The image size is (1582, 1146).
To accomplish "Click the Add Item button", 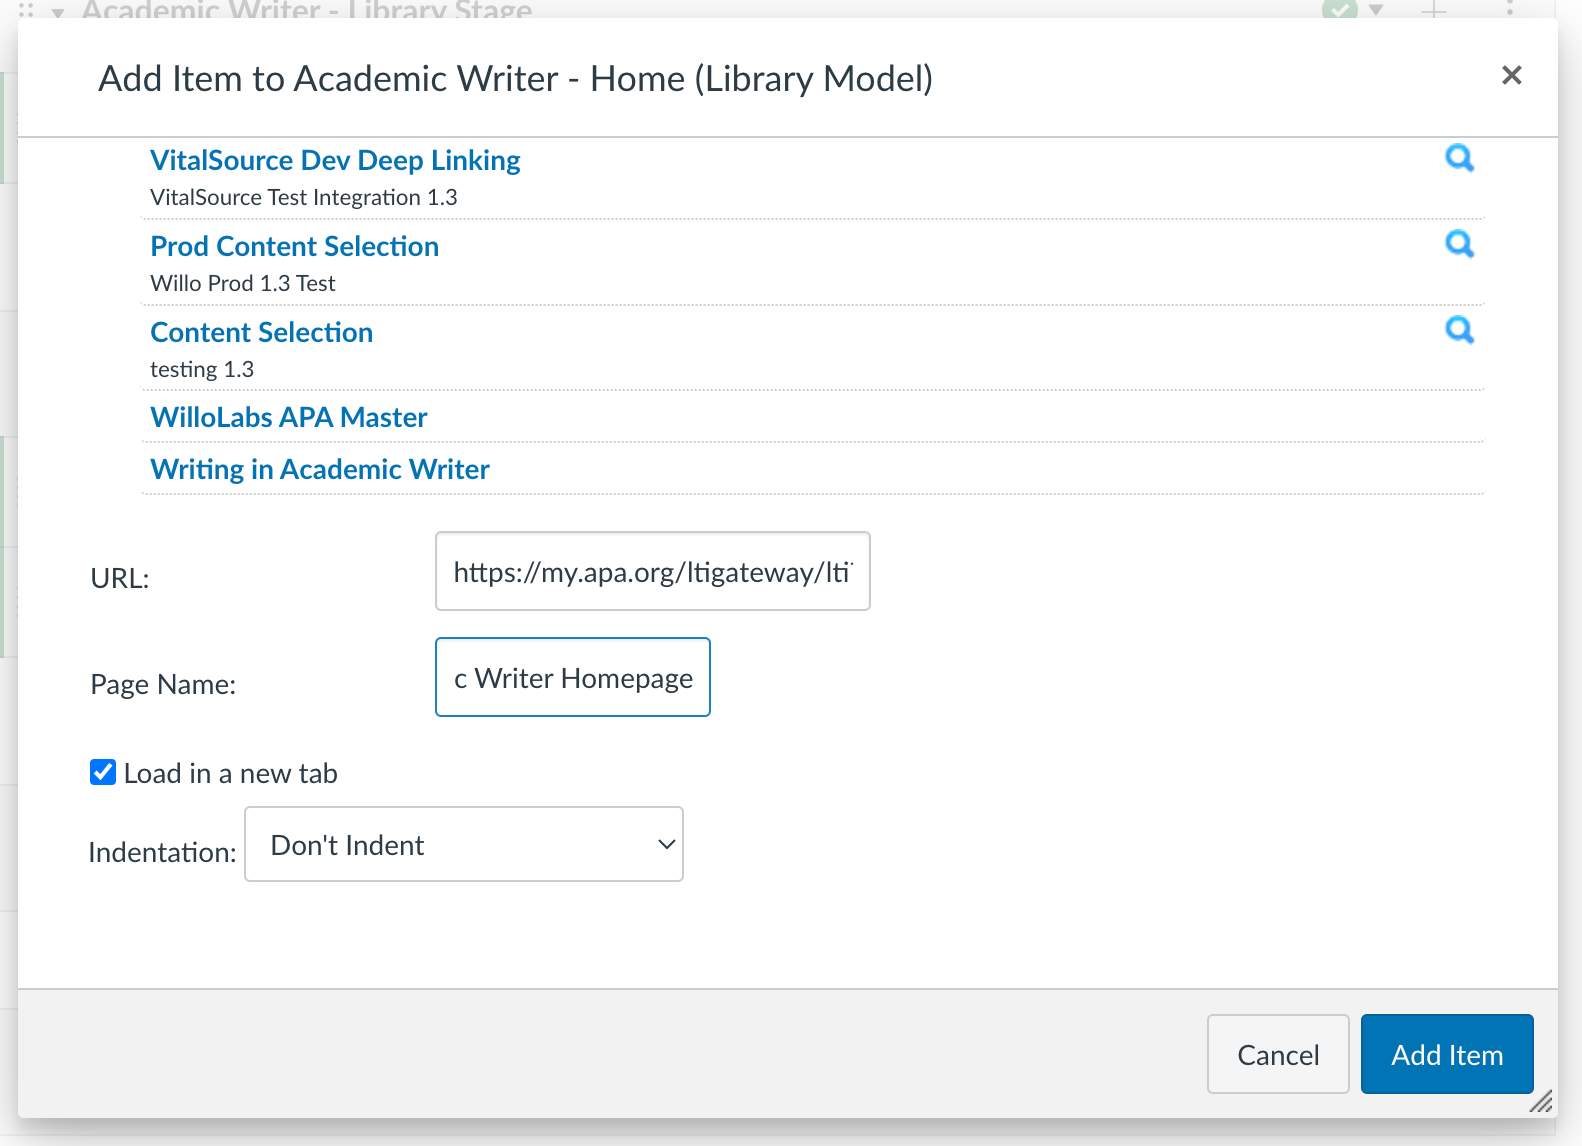I will 1447,1054.
